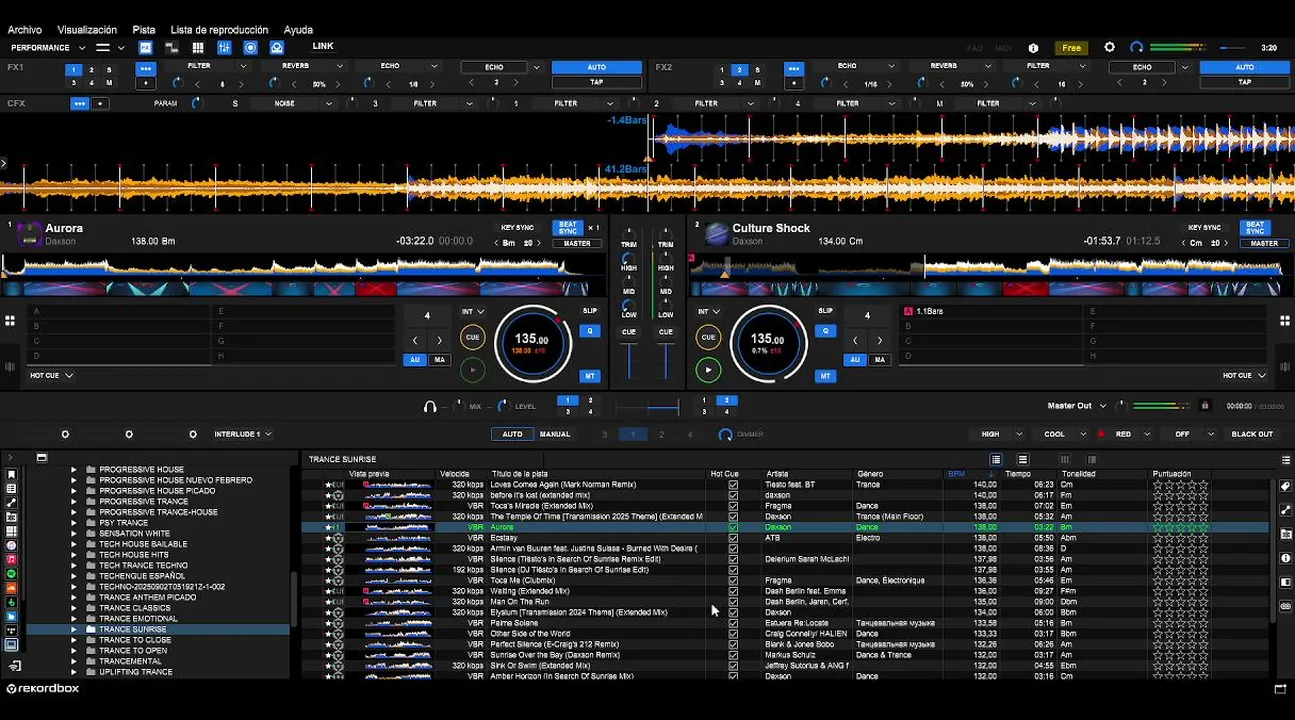Click deck 1 next beat jump arrow
Viewport: 1295px width, 720px height.
[439, 341]
